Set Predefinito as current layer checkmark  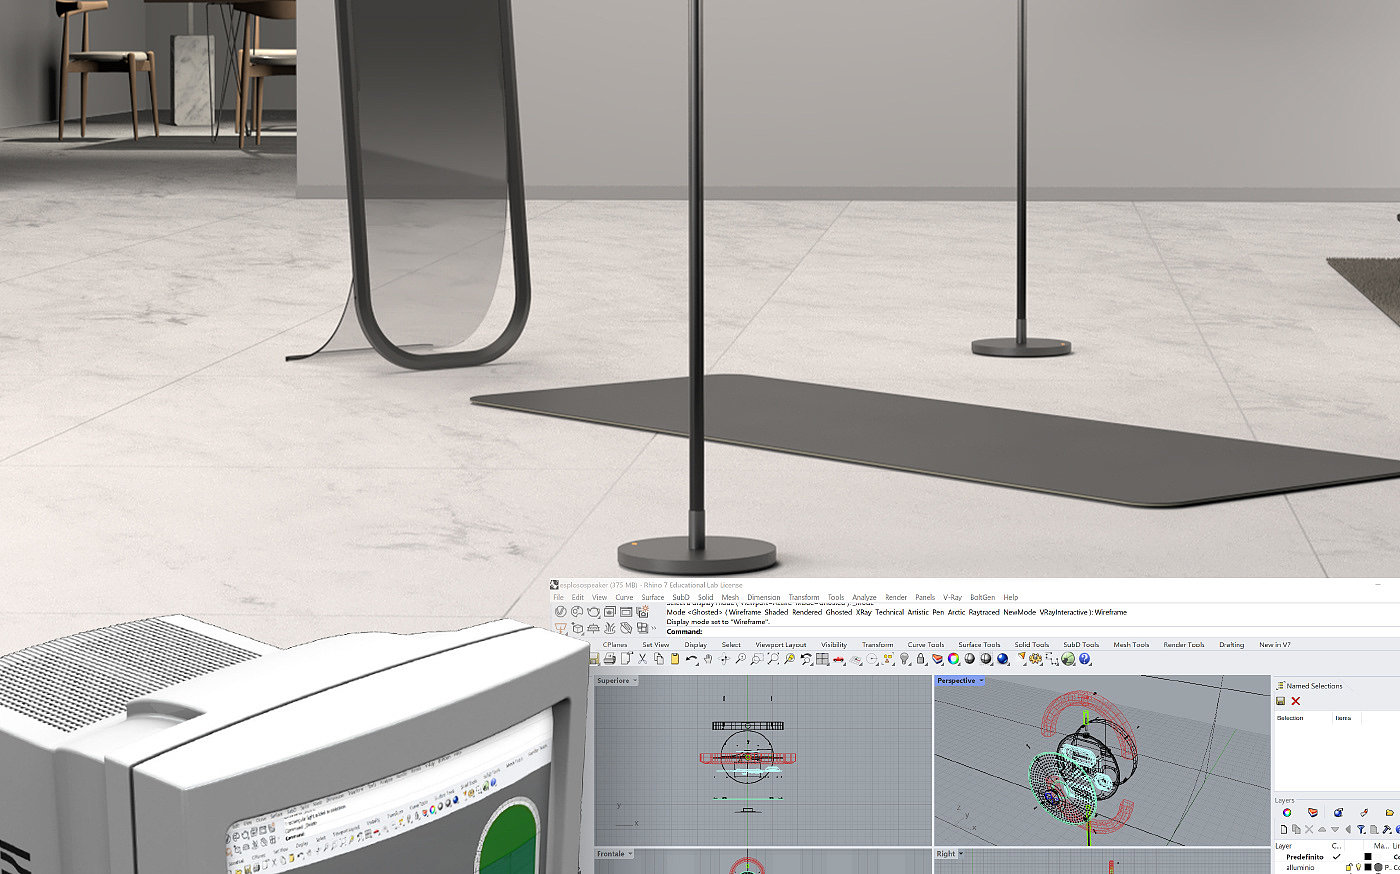pyautogui.click(x=1336, y=857)
